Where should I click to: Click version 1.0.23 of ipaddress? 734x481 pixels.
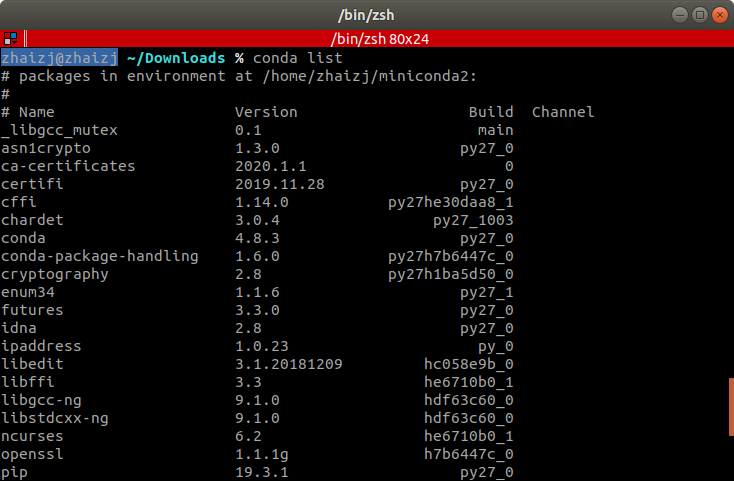(x=262, y=346)
